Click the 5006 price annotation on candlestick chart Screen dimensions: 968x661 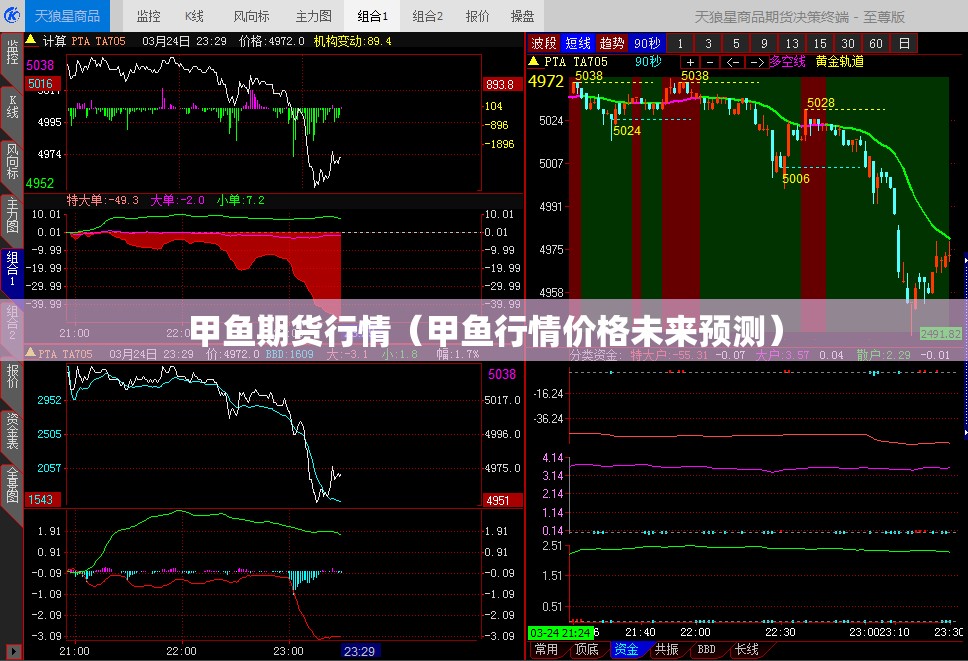[796, 178]
